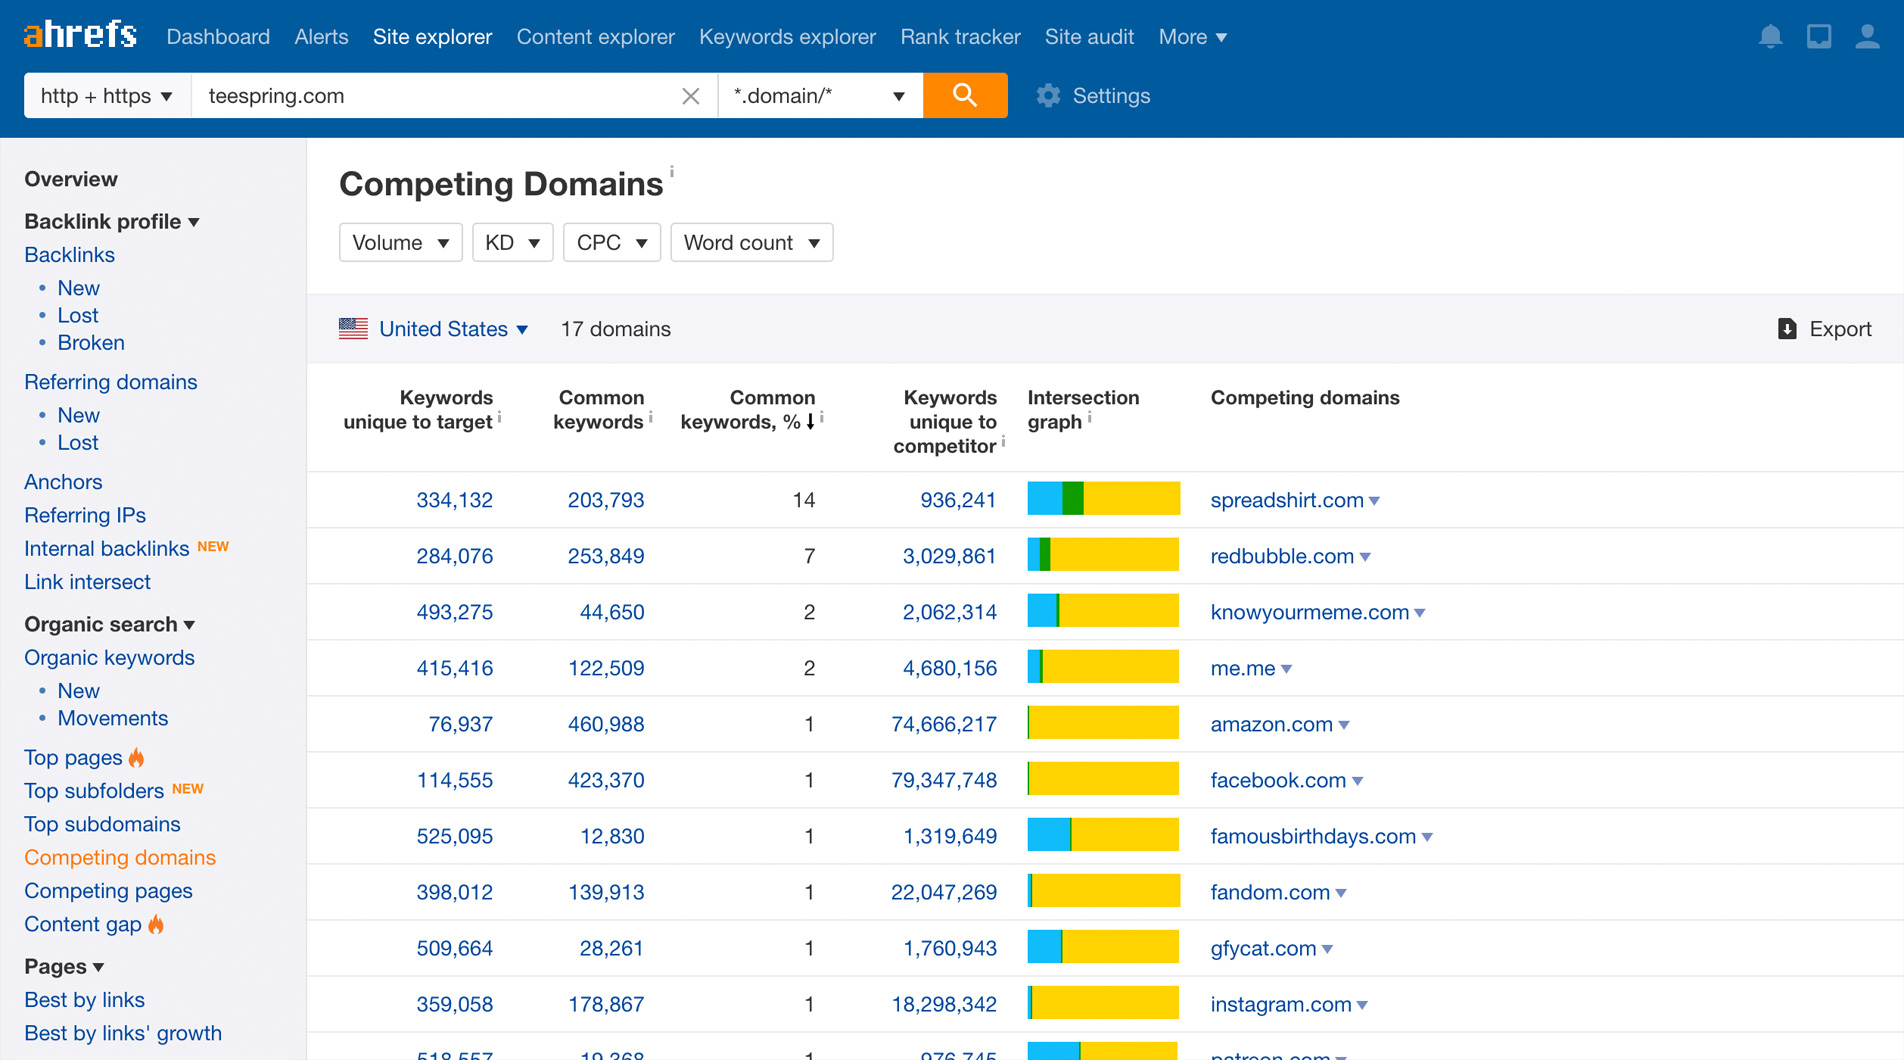This screenshot has width=1904, height=1060.
Task: Open the Overview sidebar item
Action: (x=71, y=179)
